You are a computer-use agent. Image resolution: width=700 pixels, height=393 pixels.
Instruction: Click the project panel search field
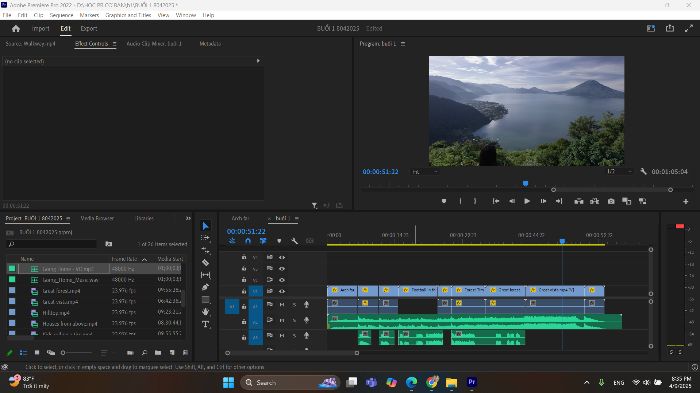point(52,244)
